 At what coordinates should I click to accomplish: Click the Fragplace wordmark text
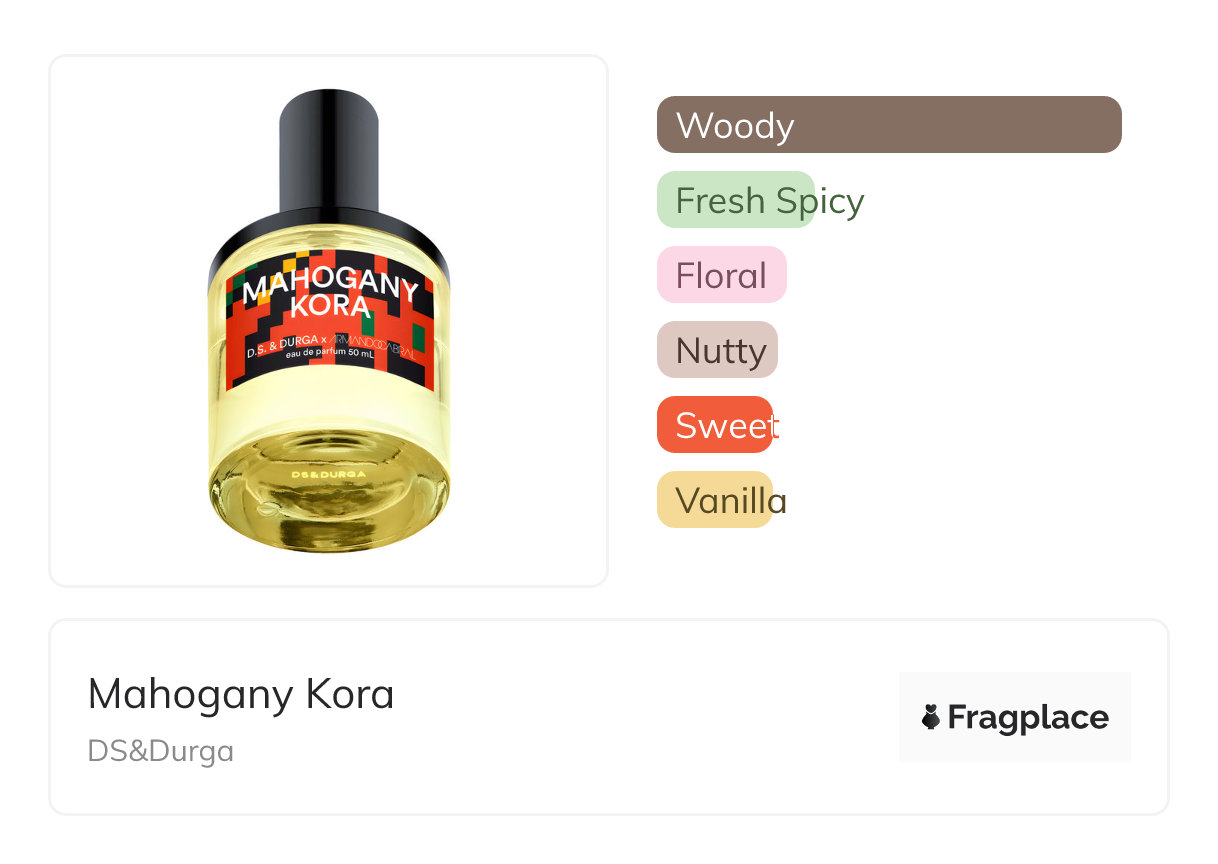click(1028, 717)
